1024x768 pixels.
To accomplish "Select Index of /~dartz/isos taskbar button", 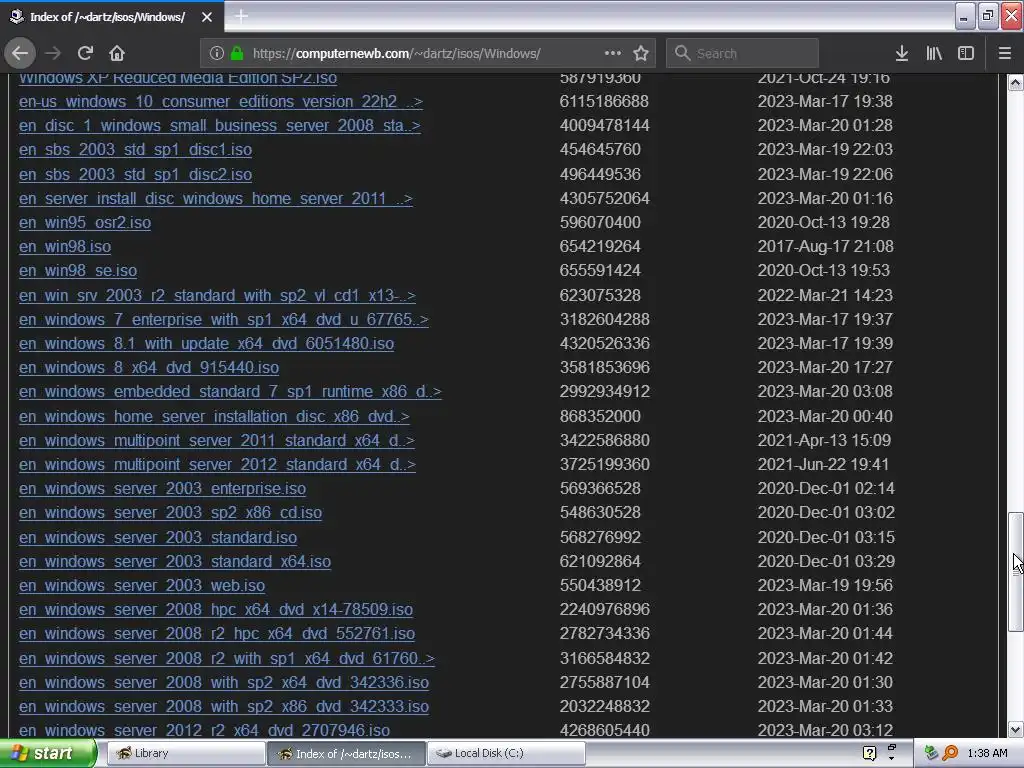I will [346, 753].
